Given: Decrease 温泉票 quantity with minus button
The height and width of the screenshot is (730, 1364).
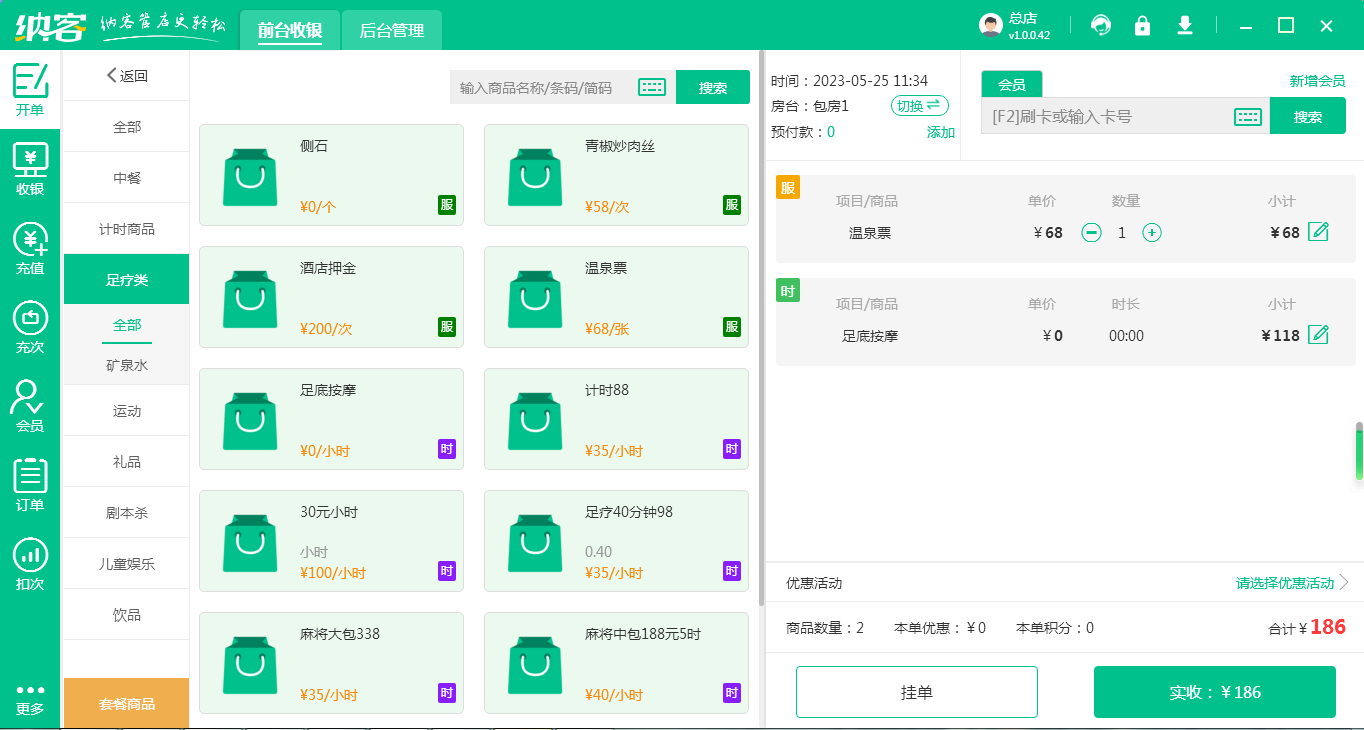Looking at the screenshot, I should (x=1092, y=232).
